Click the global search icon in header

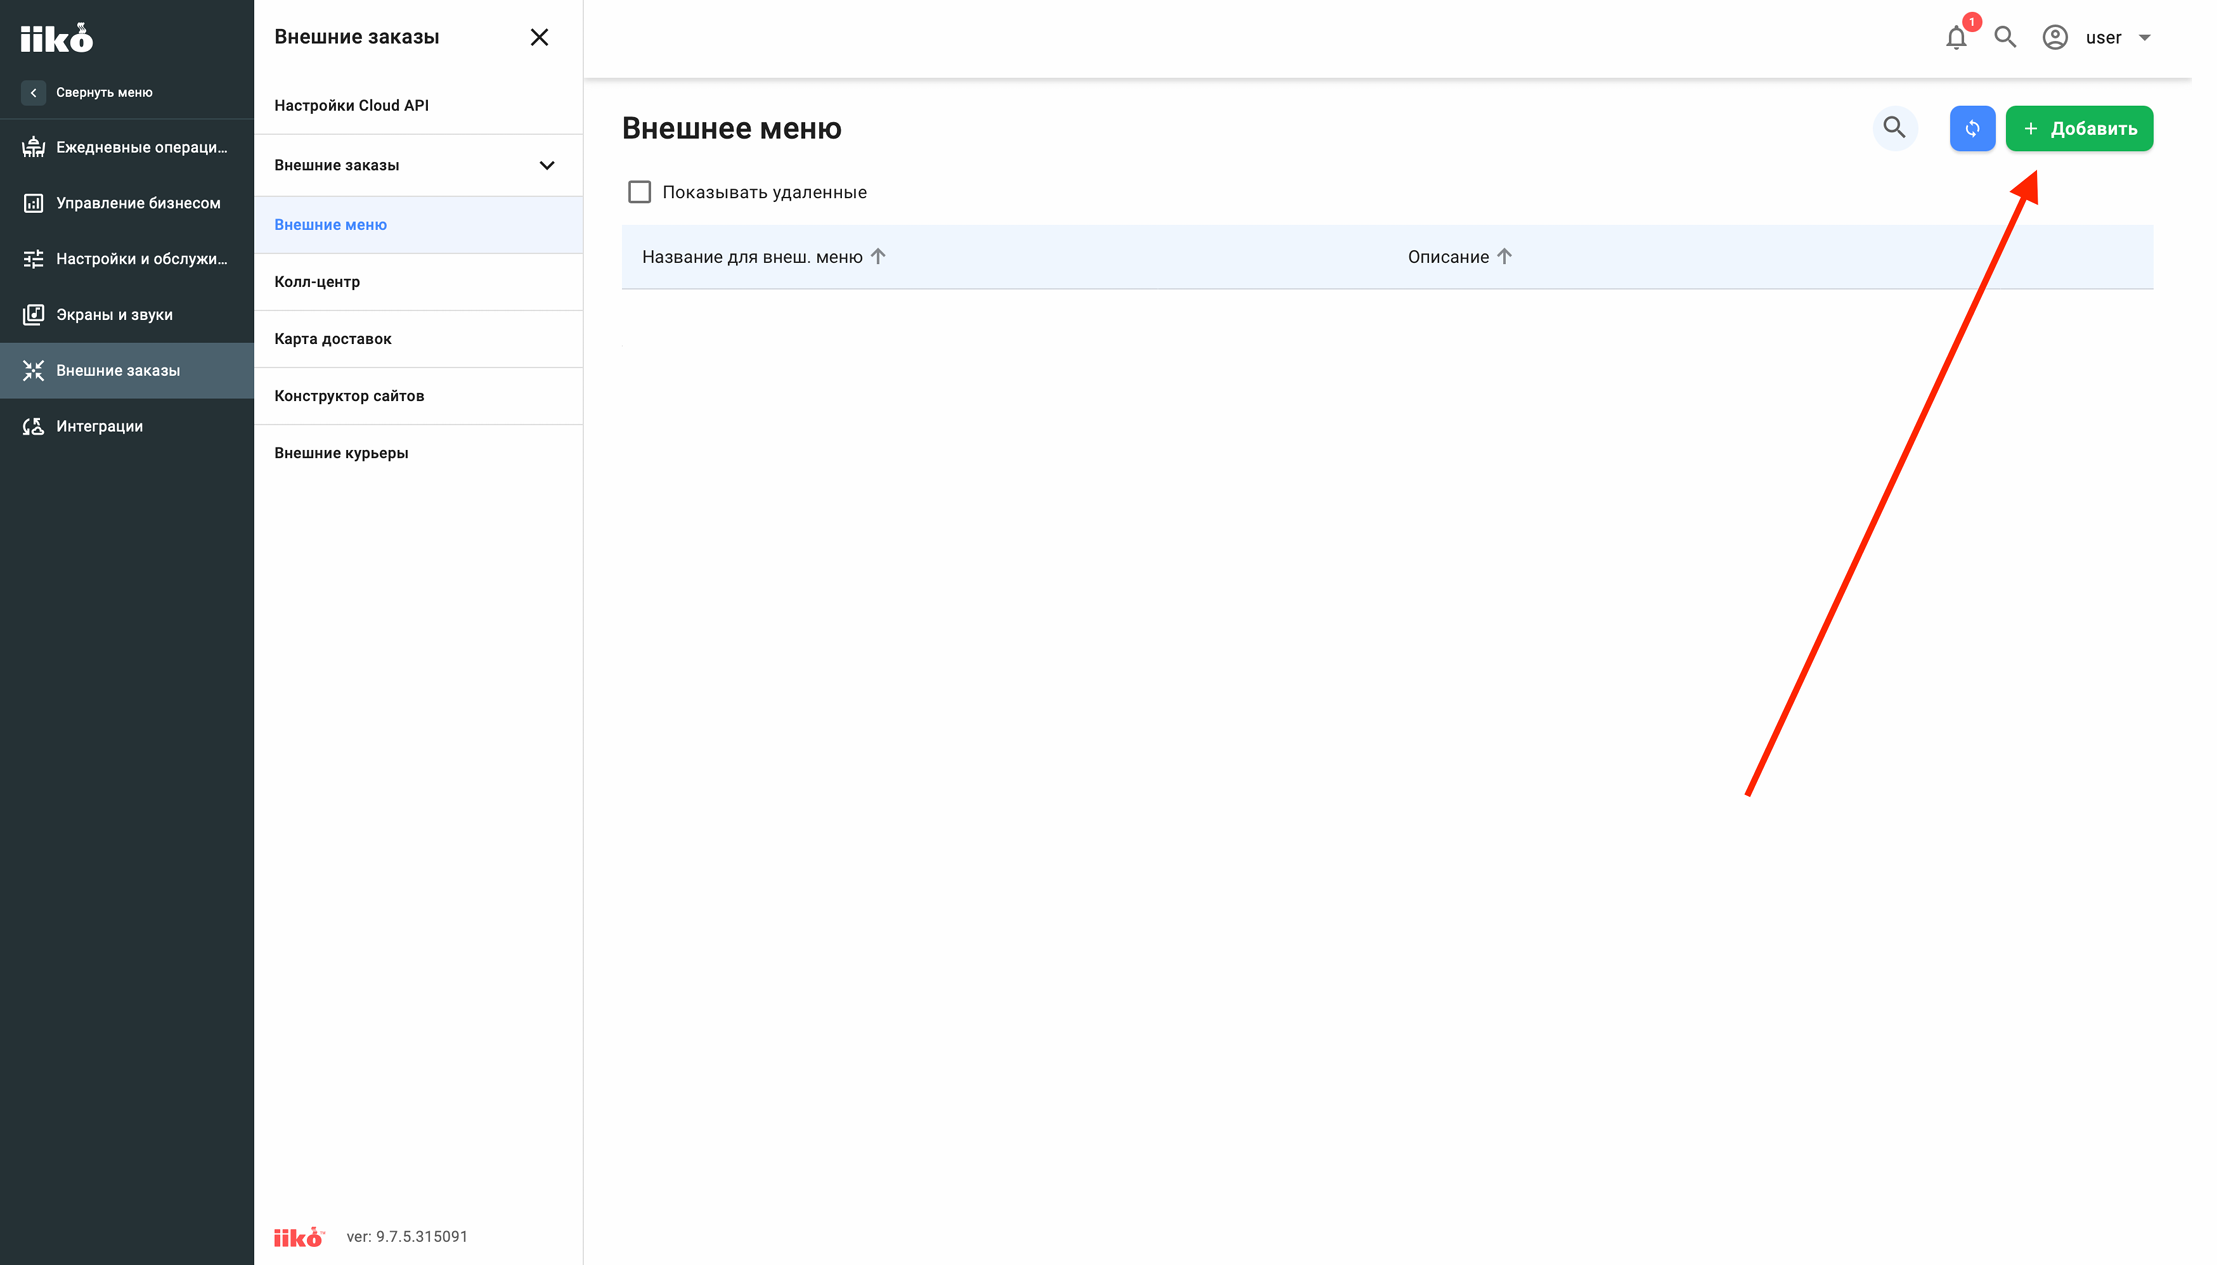(x=2005, y=37)
